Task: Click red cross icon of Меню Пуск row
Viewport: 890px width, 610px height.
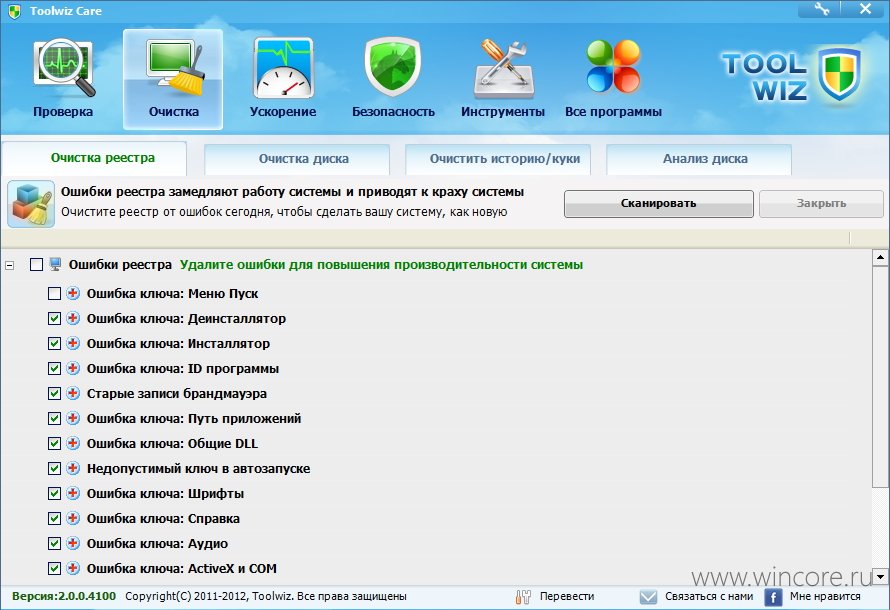Action: (x=73, y=293)
